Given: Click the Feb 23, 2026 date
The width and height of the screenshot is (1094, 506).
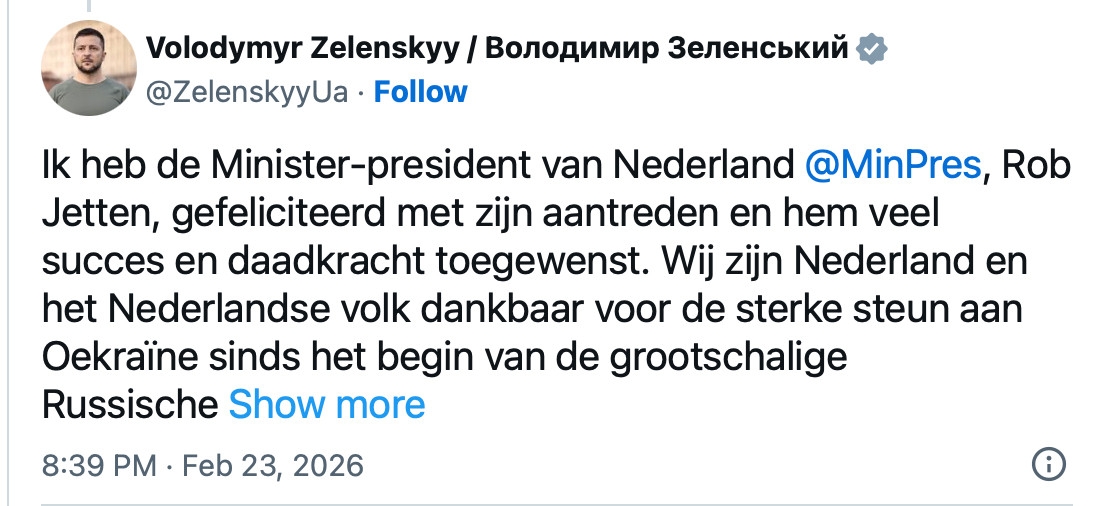Looking at the screenshot, I should coord(274,465).
